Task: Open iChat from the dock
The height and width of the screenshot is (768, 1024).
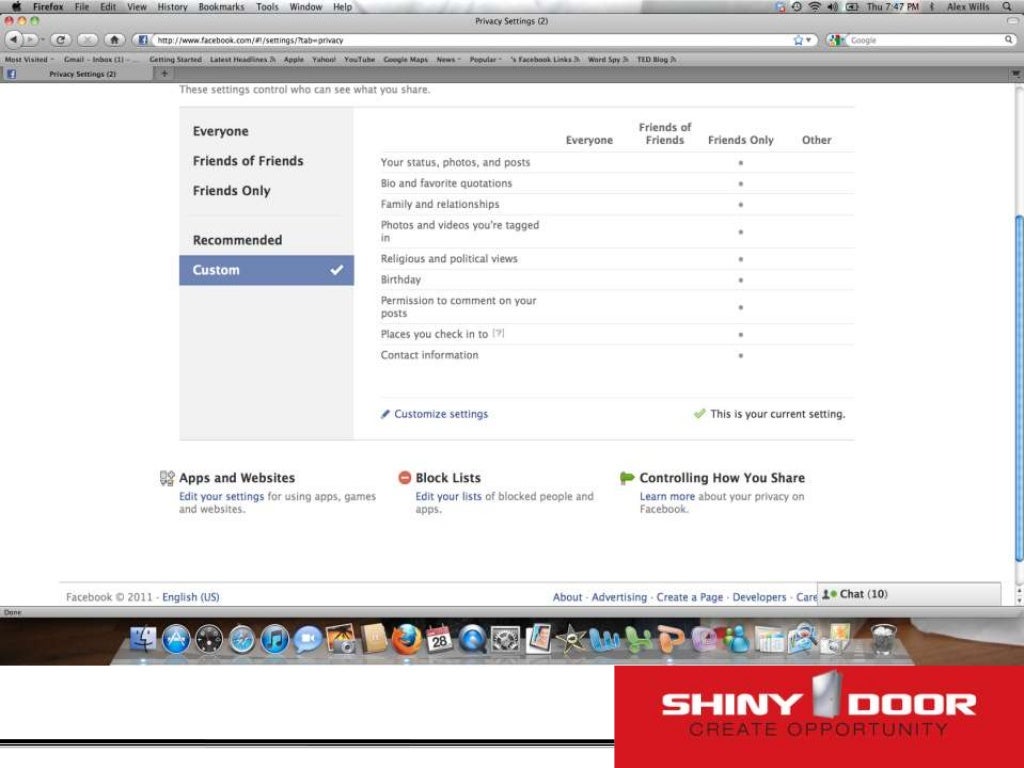Action: (x=308, y=639)
